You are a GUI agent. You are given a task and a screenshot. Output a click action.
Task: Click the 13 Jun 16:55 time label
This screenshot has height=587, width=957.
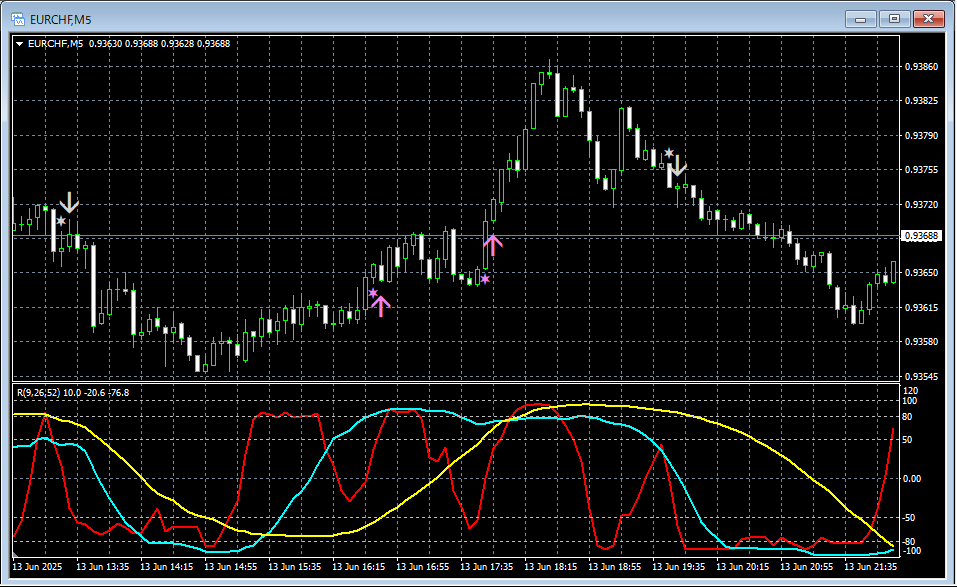(x=423, y=567)
